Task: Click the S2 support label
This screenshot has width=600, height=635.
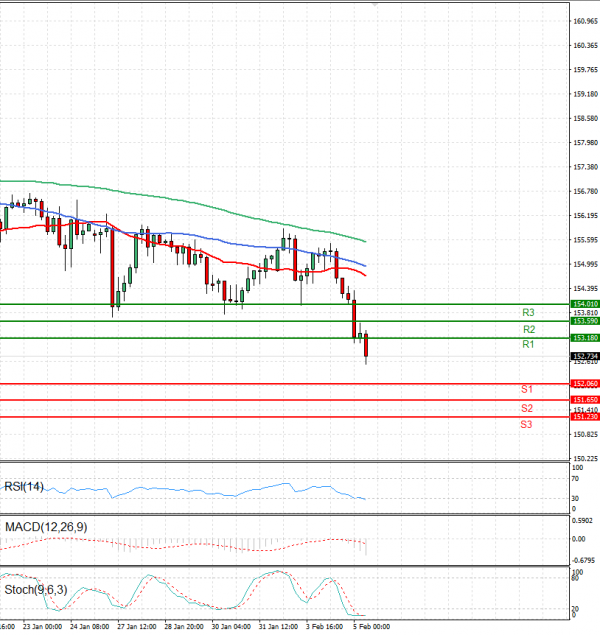Action: click(x=527, y=408)
